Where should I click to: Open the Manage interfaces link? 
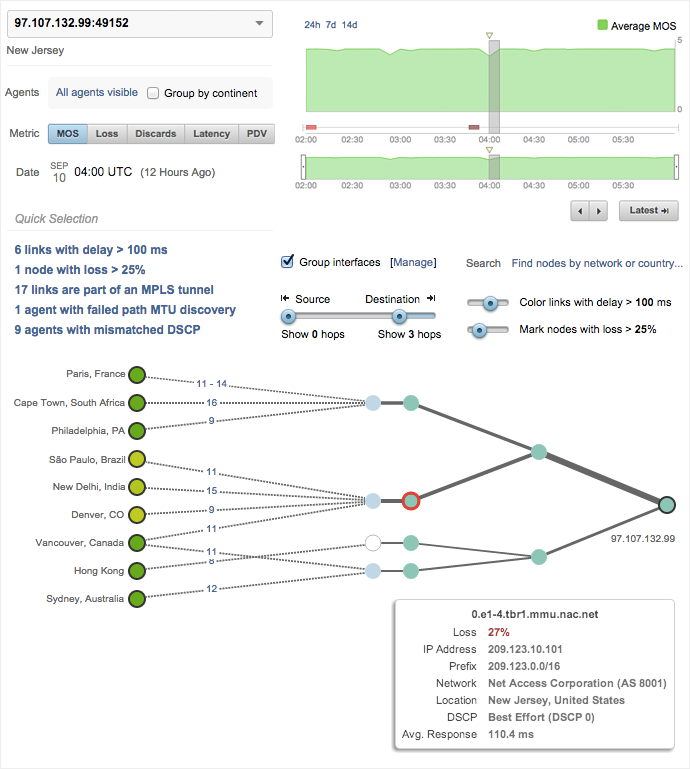[413, 263]
